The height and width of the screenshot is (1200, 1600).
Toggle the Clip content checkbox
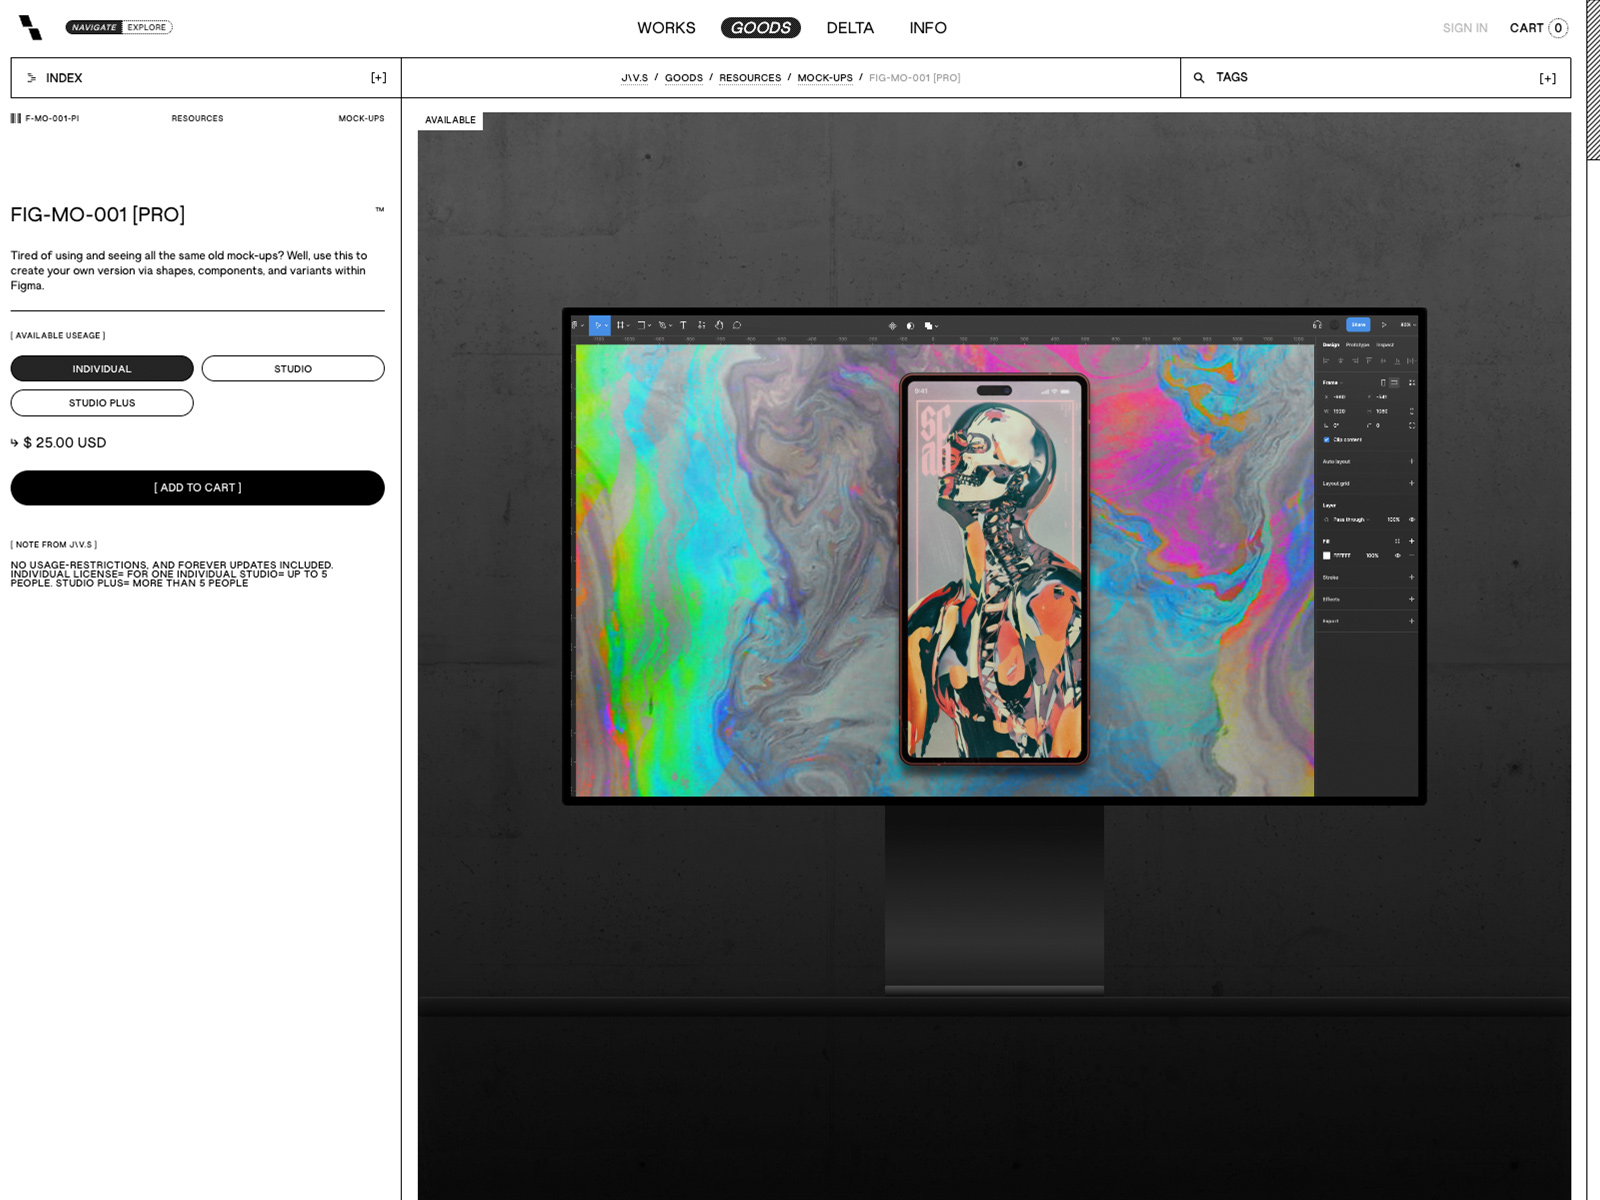(x=1327, y=440)
